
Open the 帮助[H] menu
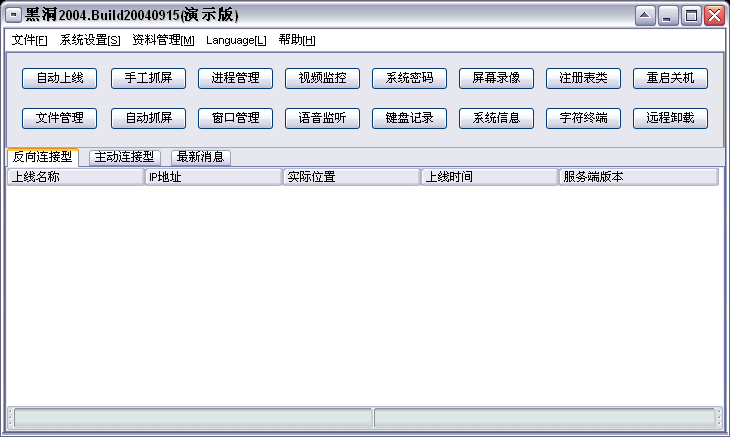click(x=297, y=40)
